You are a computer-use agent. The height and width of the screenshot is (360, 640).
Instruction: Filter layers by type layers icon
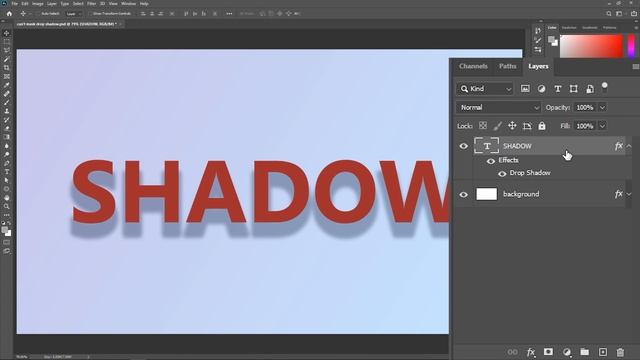(x=558, y=89)
